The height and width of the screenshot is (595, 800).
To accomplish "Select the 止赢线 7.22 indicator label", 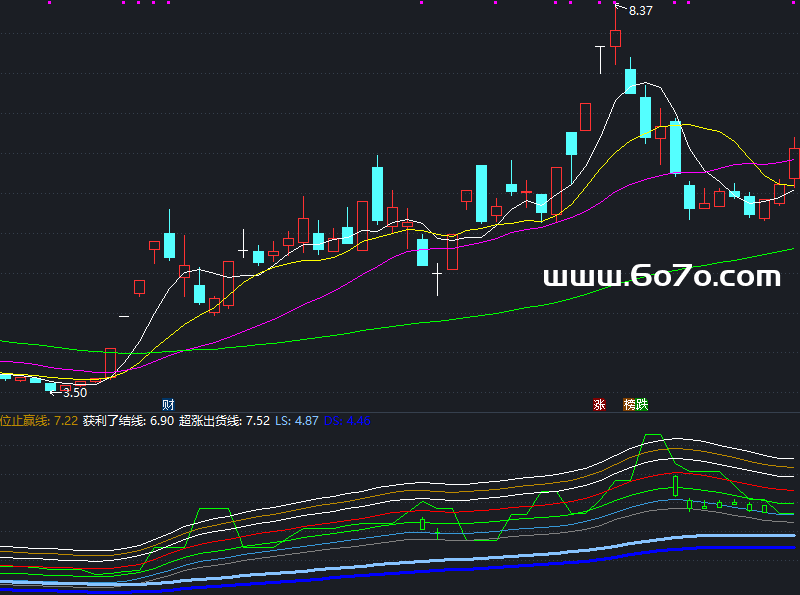I will [39, 421].
